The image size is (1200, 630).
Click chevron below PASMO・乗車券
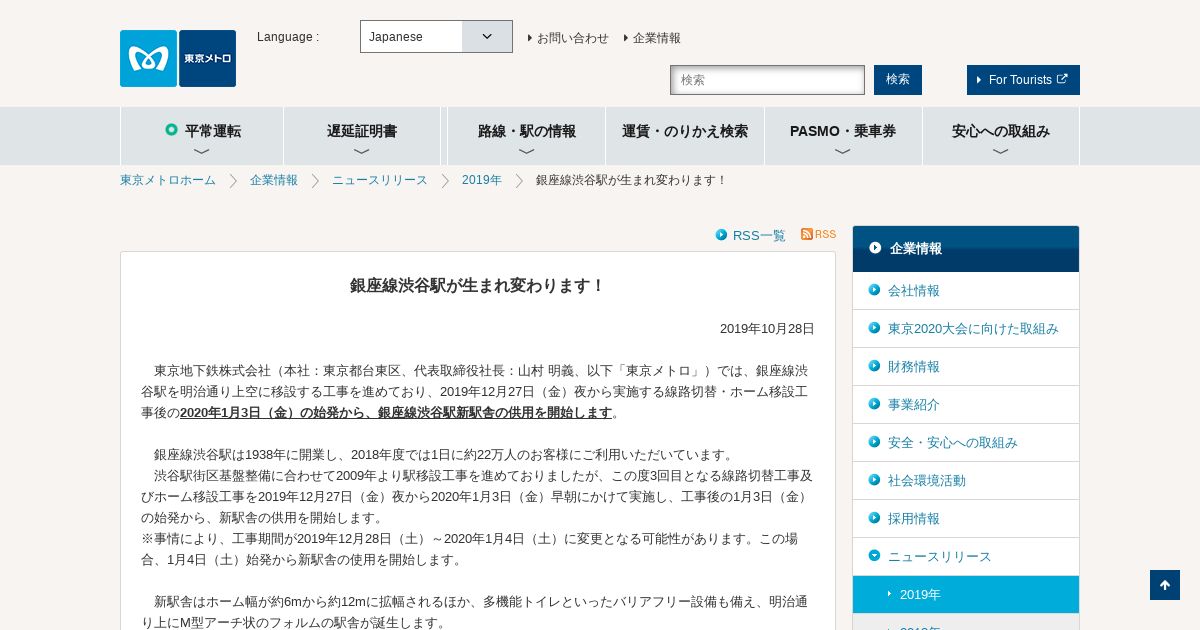[x=843, y=152]
